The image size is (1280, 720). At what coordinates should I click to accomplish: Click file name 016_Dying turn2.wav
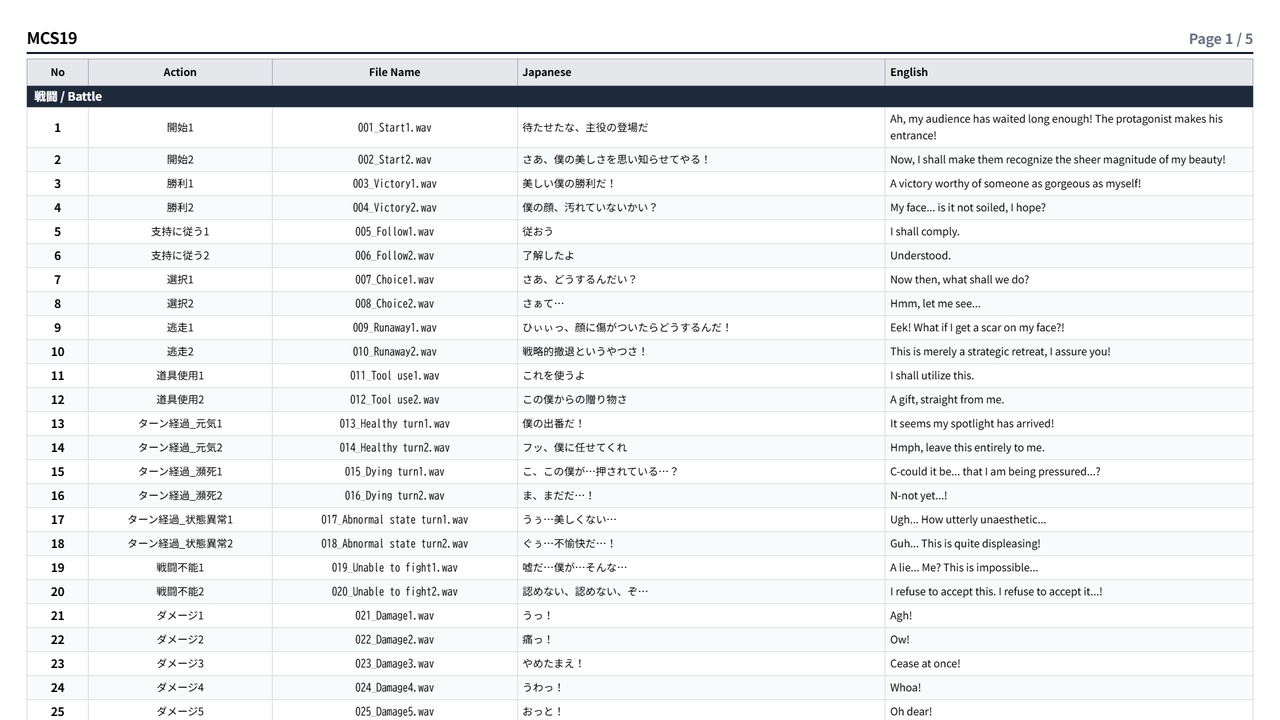[394, 496]
